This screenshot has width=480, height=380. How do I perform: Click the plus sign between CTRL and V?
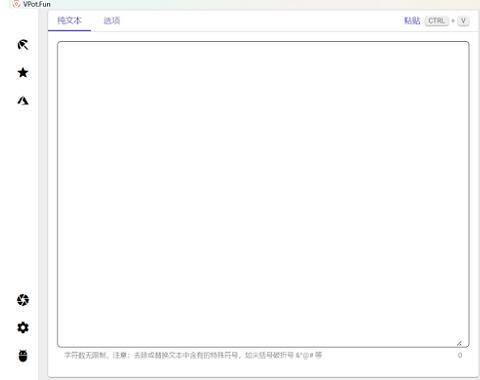coord(453,21)
